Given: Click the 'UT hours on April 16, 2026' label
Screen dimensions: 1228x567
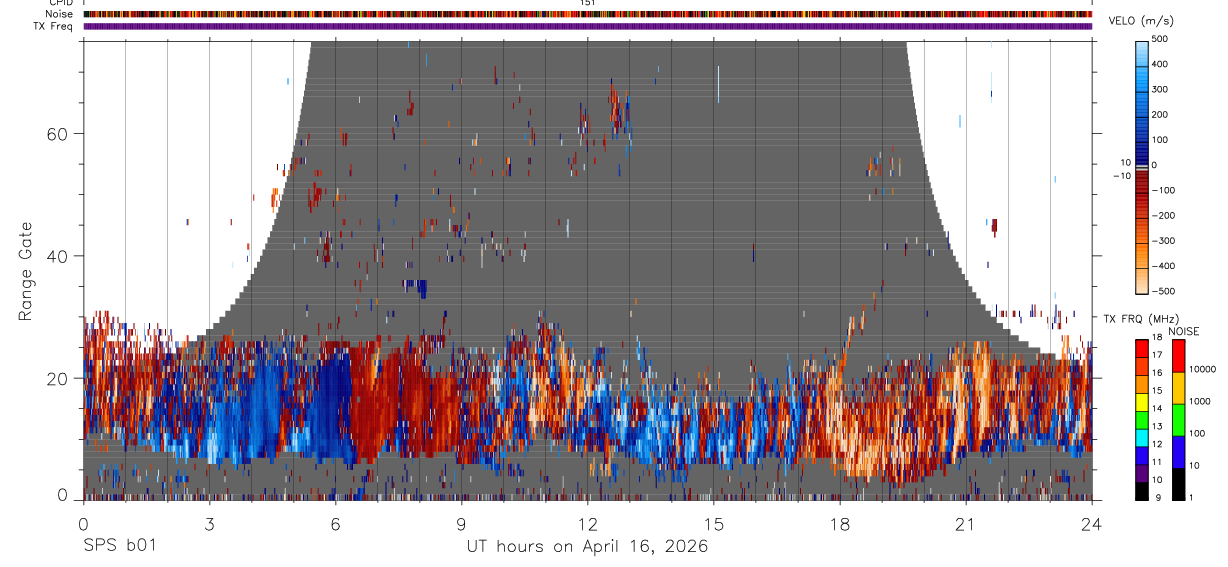Looking at the screenshot, I should click(587, 546).
